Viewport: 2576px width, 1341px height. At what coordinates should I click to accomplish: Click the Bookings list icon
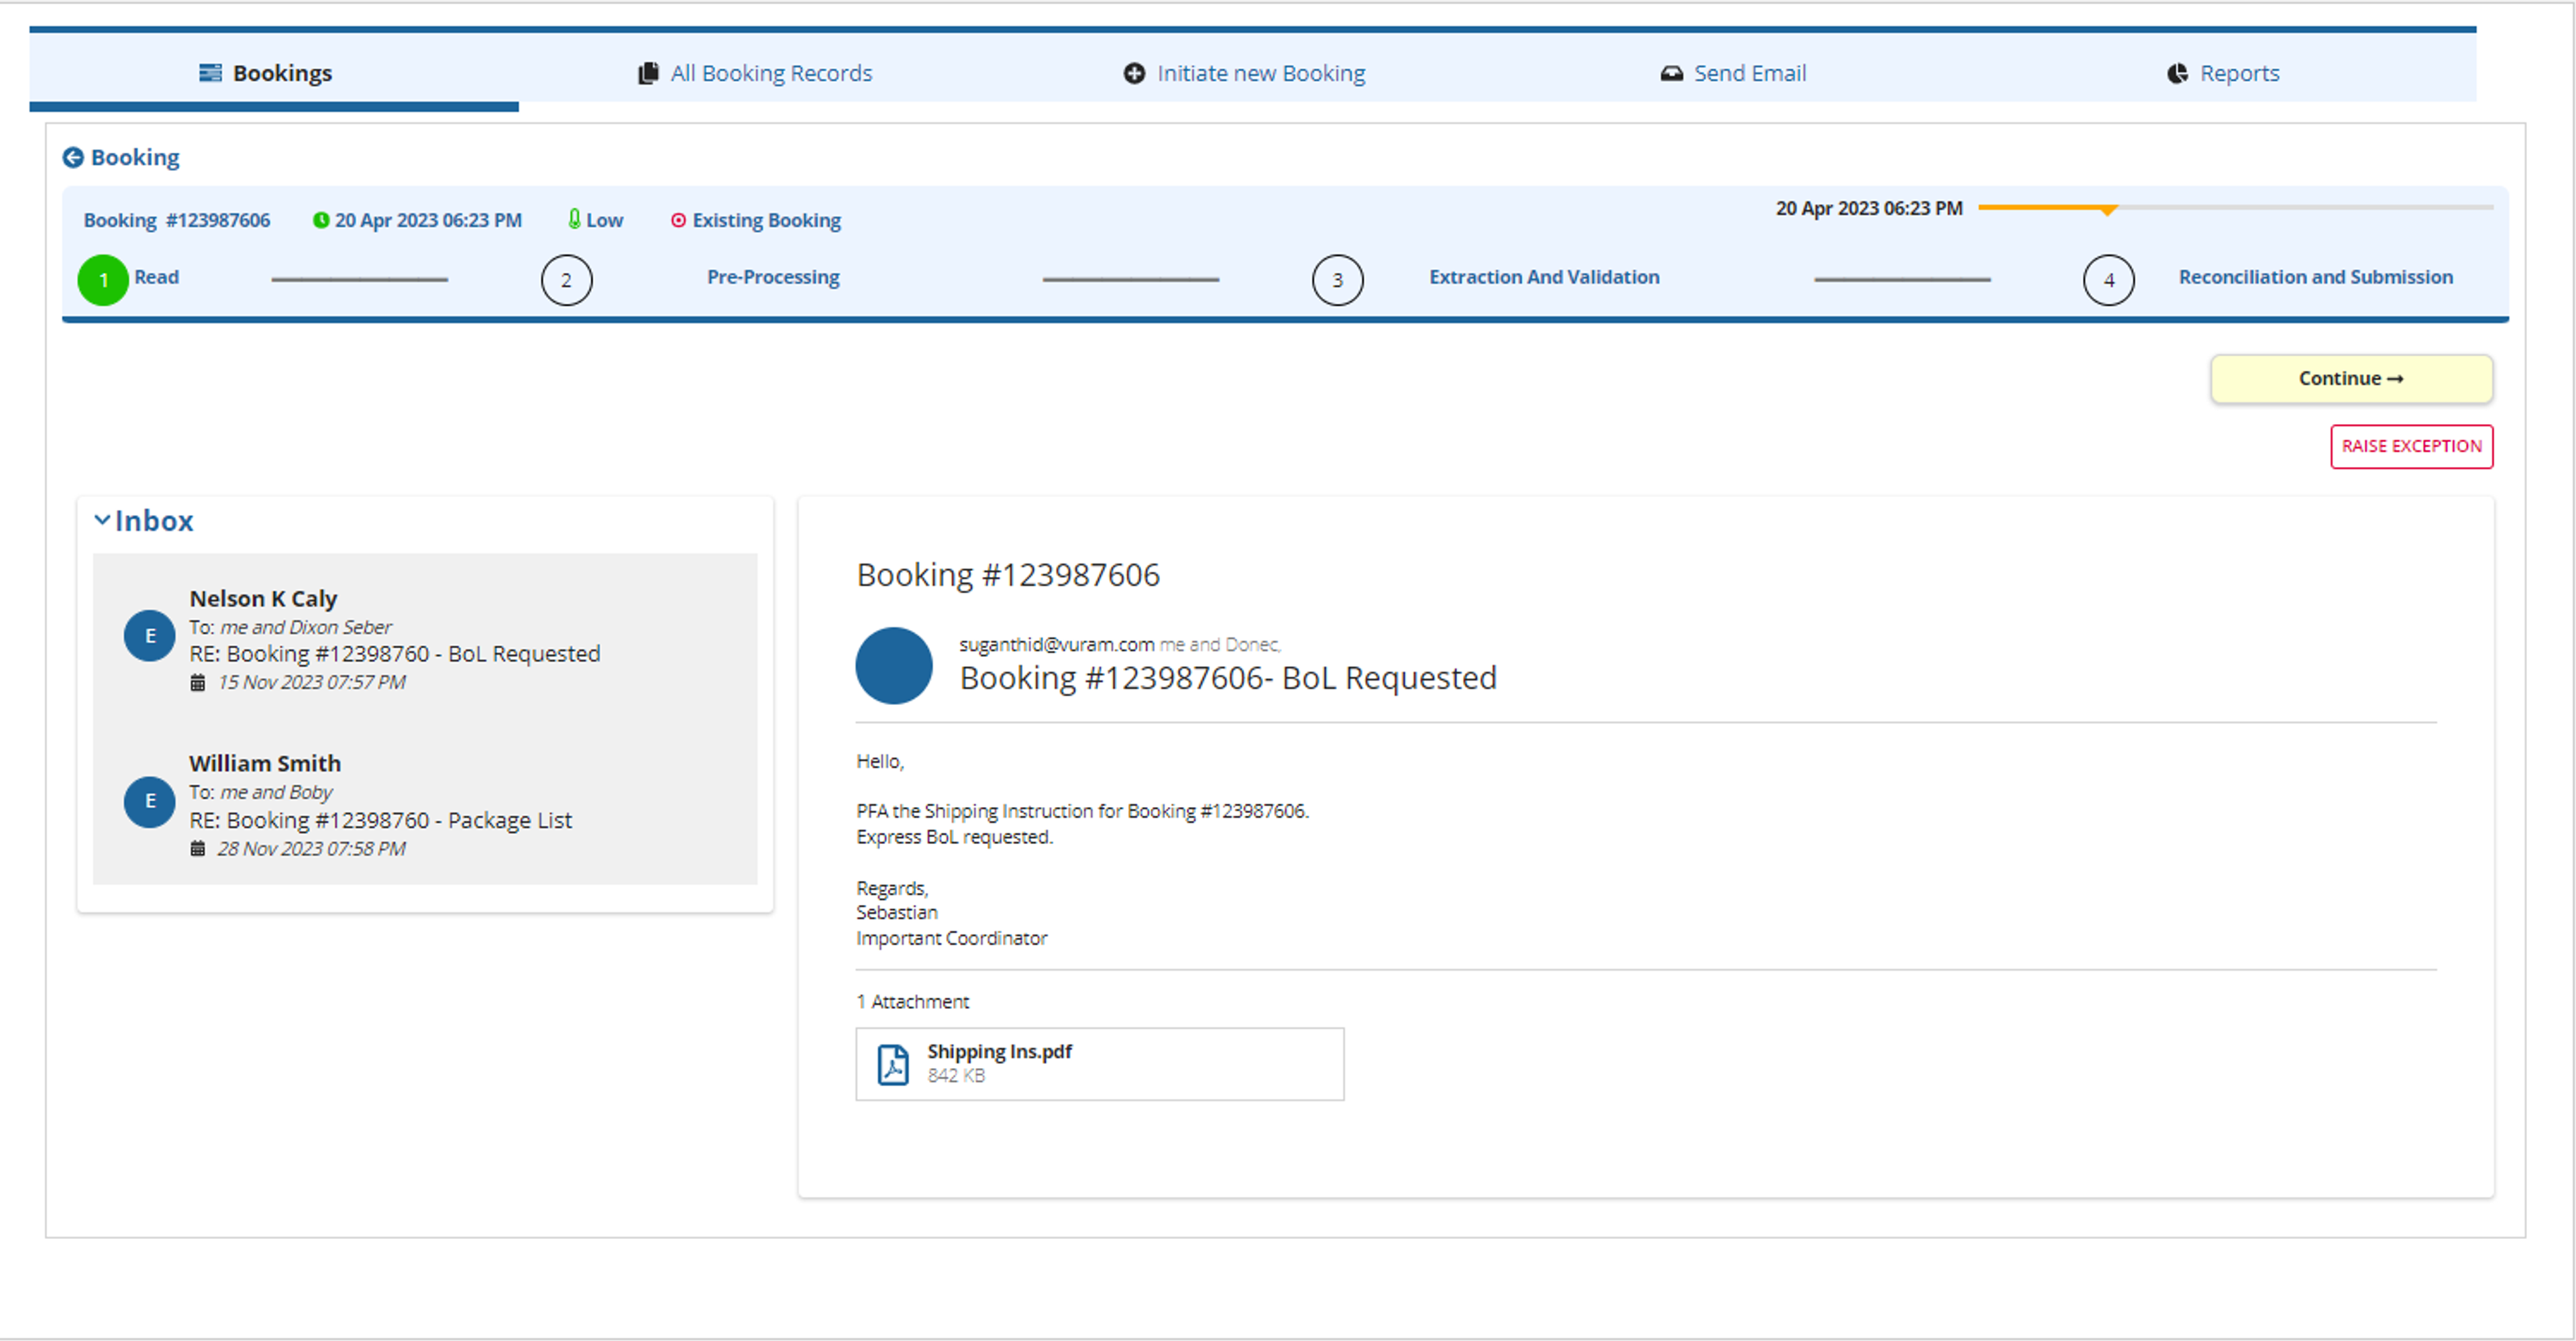(x=210, y=72)
